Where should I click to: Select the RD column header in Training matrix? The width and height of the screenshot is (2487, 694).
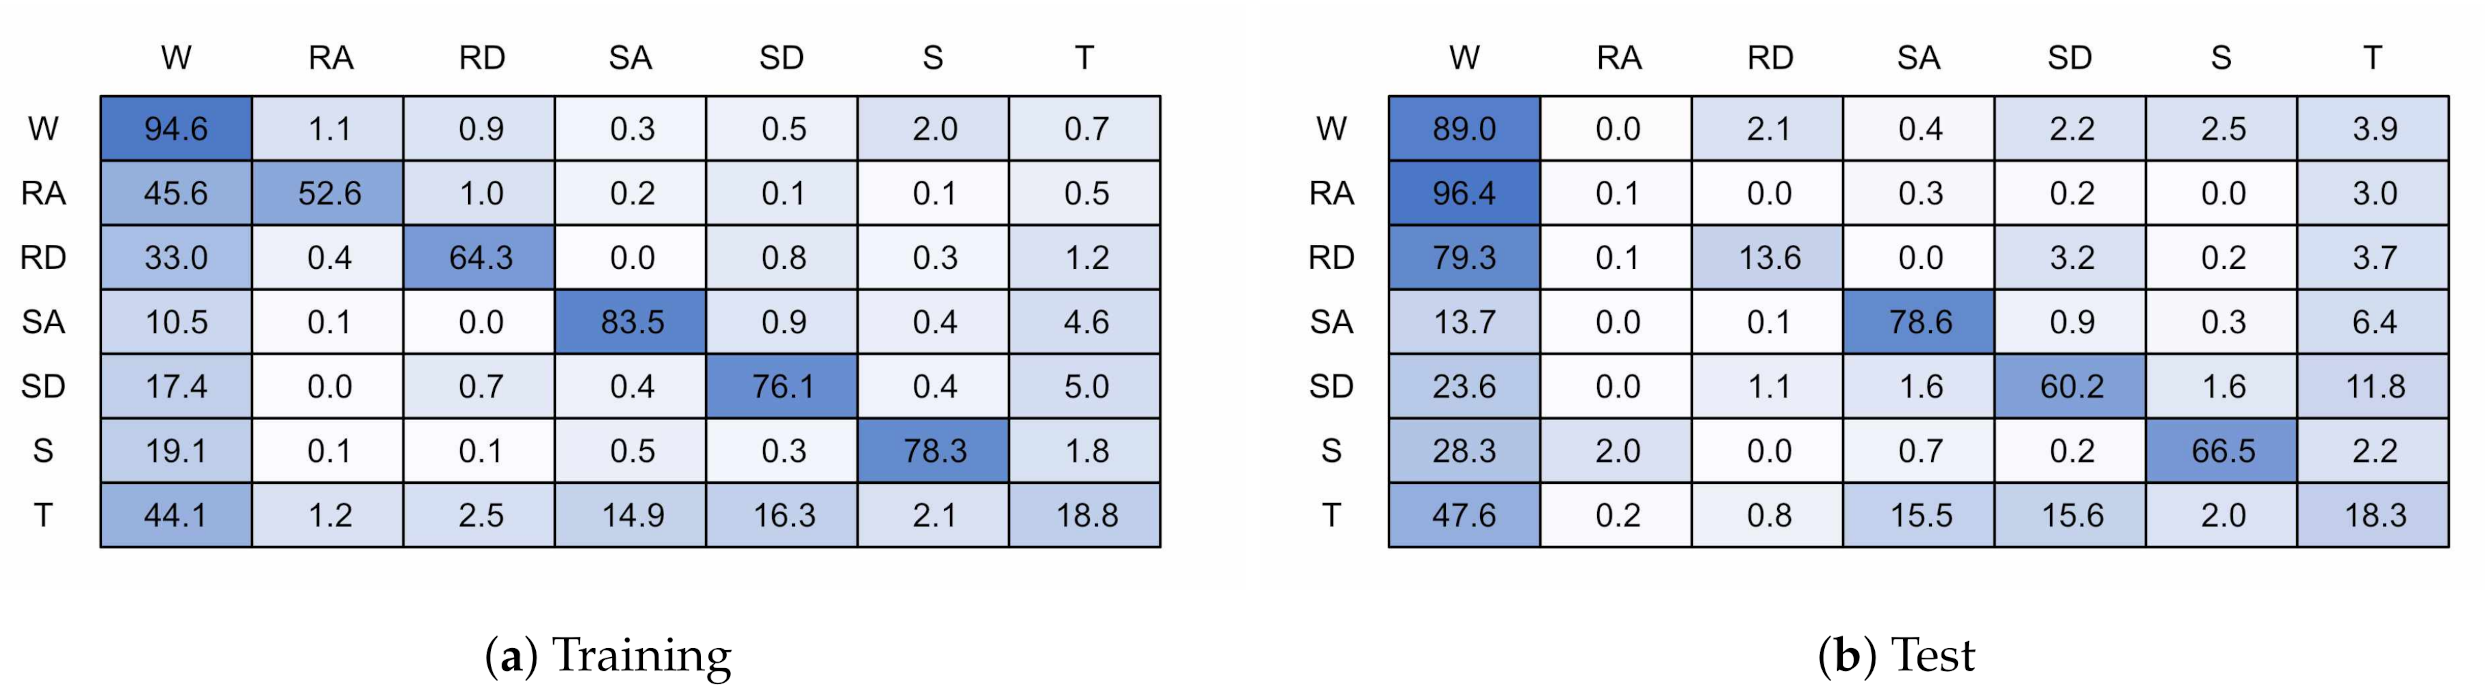click(x=482, y=58)
